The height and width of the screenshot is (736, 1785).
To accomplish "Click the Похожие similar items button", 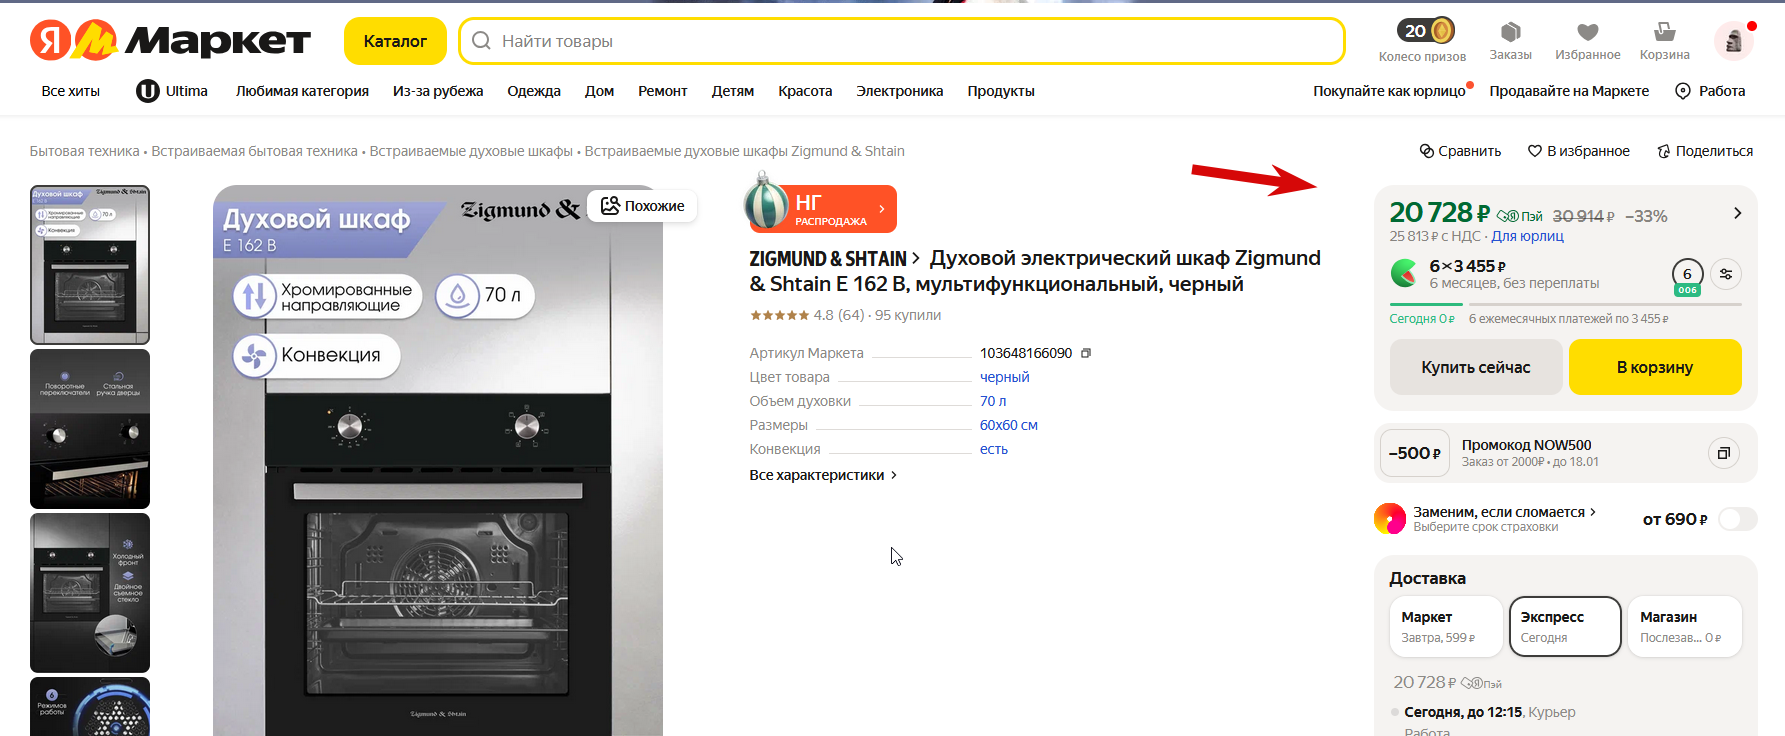I will click(642, 206).
